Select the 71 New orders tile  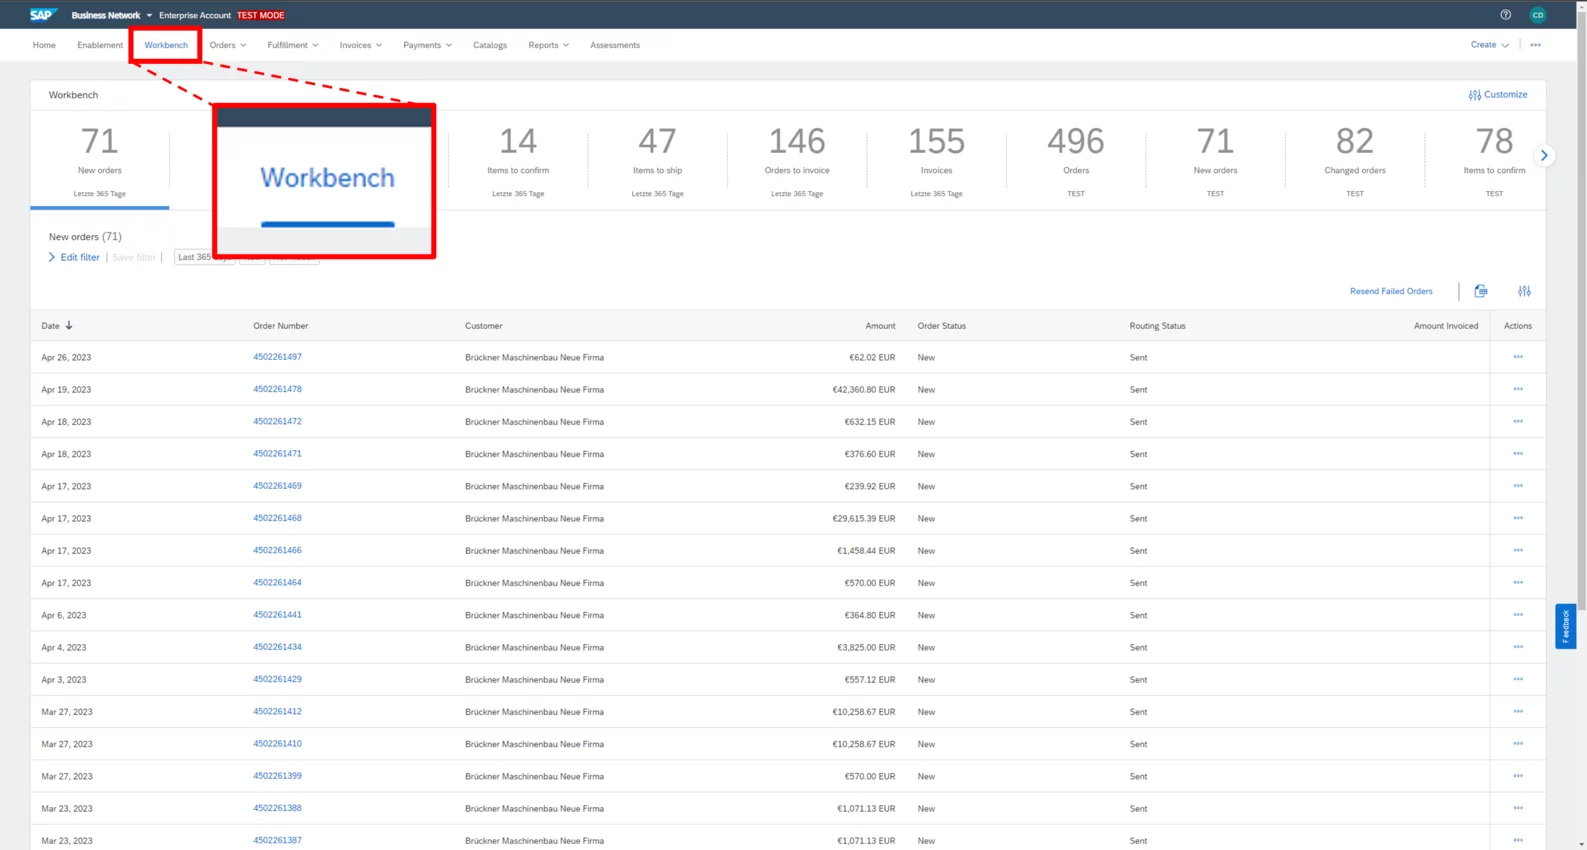coord(100,160)
